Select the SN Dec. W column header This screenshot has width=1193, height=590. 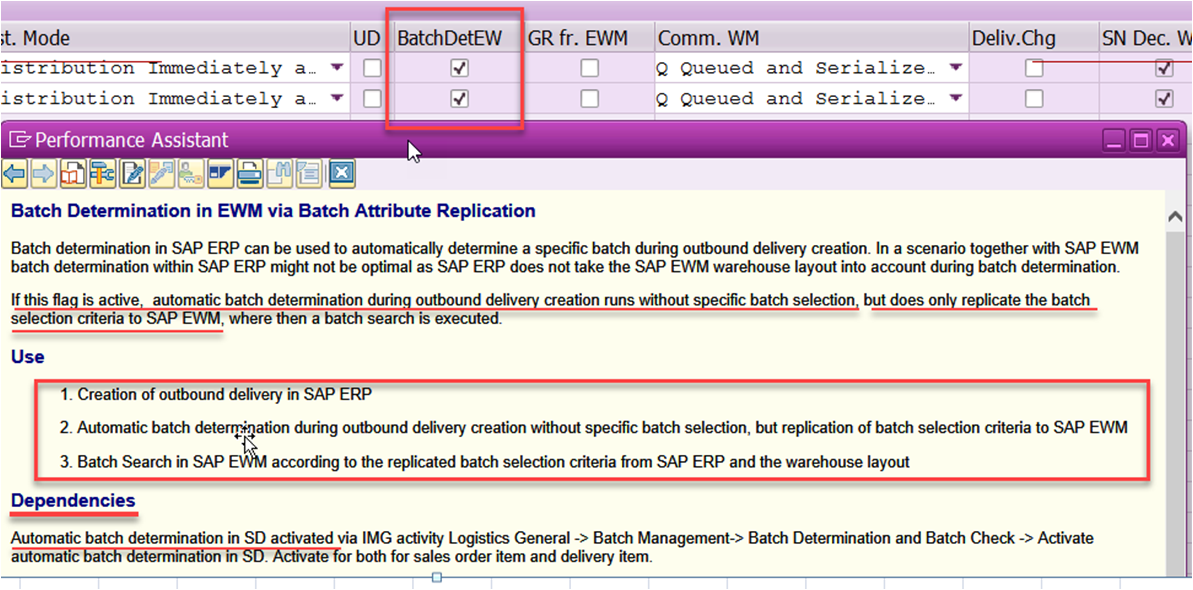point(1146,38)
